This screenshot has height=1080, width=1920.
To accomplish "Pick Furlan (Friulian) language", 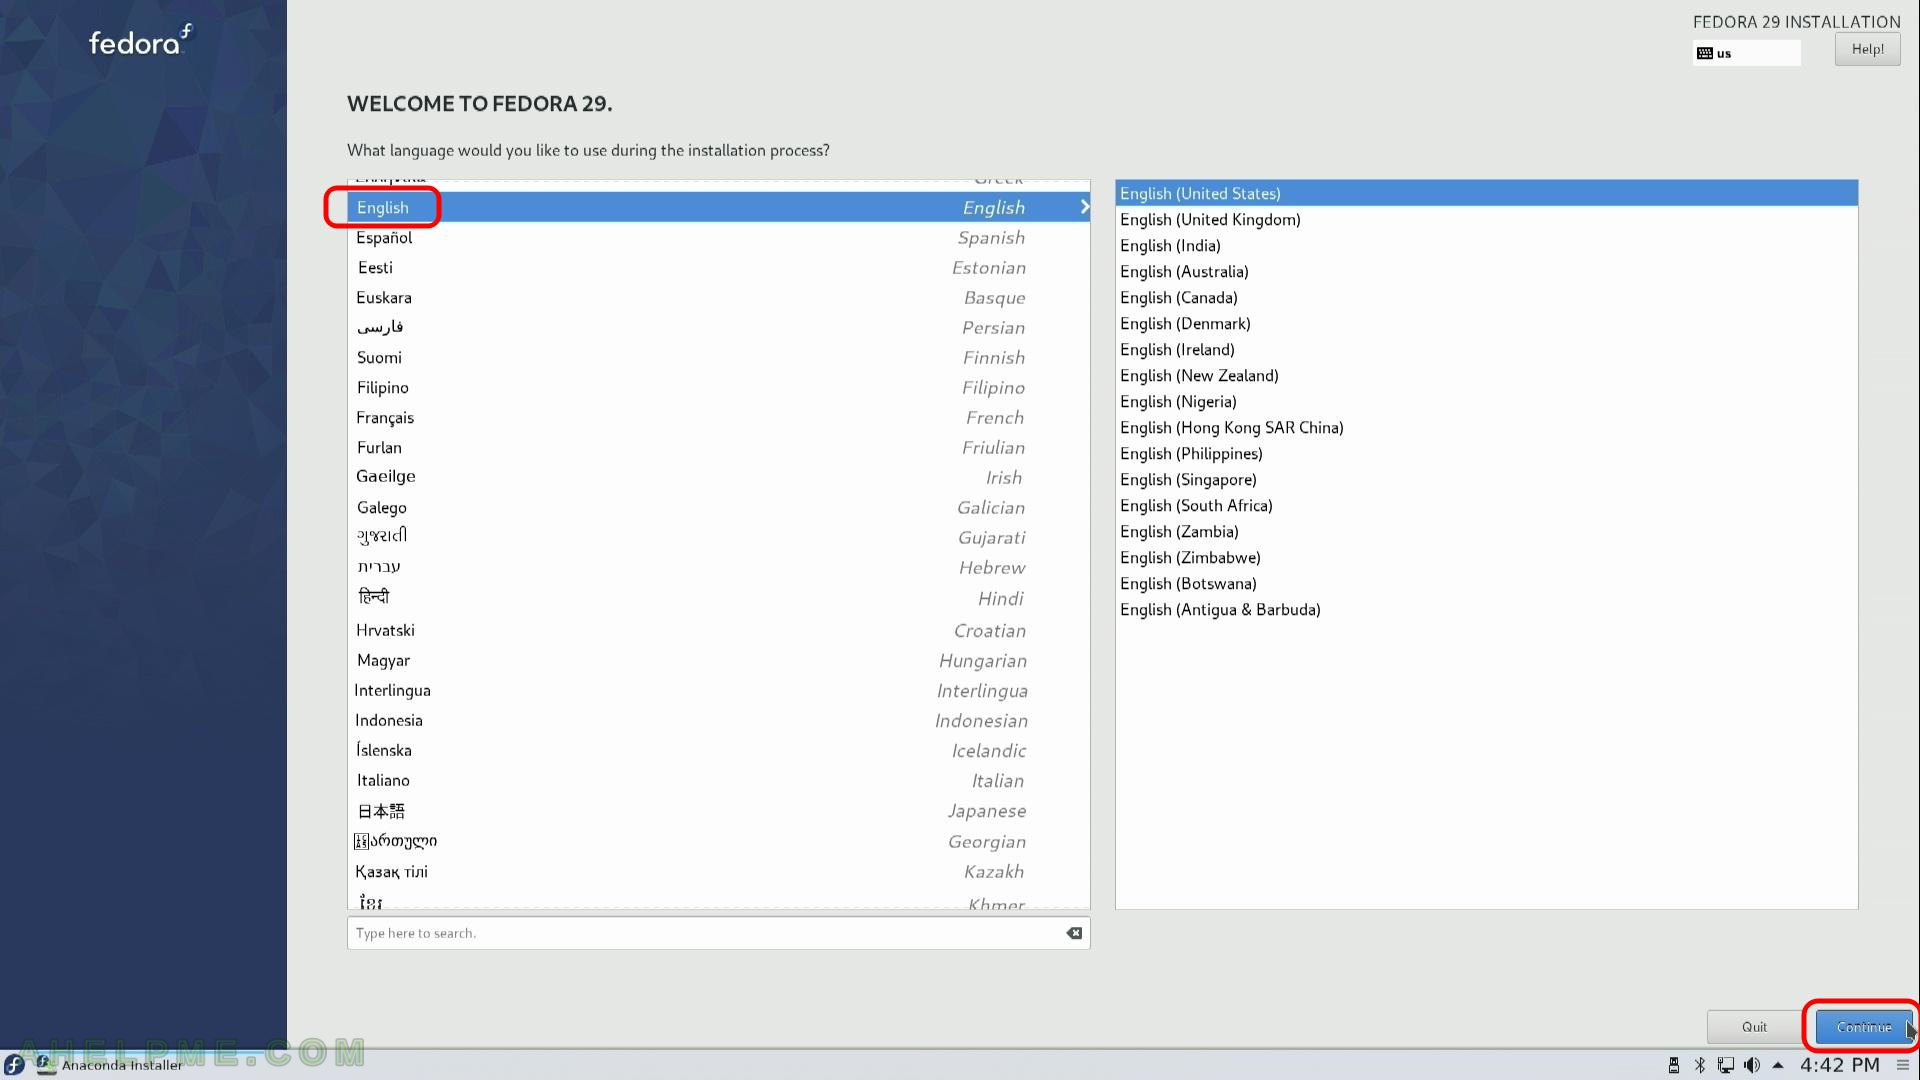I will point(718,447).
